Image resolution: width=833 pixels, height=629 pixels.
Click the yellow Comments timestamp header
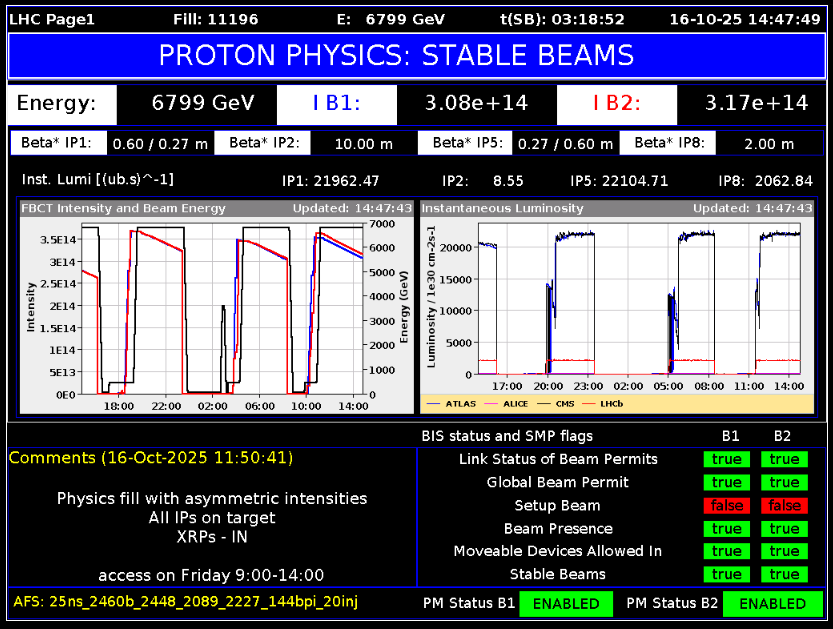pos(150,458)
